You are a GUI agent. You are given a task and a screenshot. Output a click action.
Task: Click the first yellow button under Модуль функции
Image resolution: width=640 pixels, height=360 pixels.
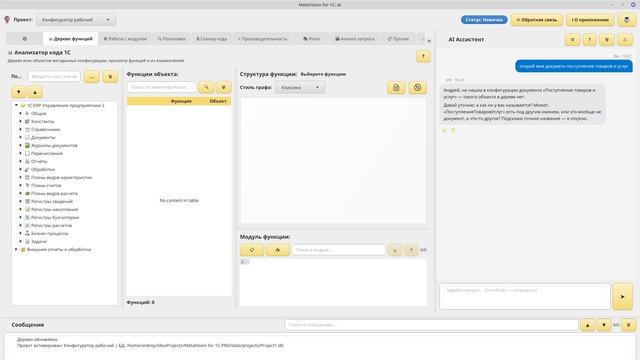(x=252, y=250)
